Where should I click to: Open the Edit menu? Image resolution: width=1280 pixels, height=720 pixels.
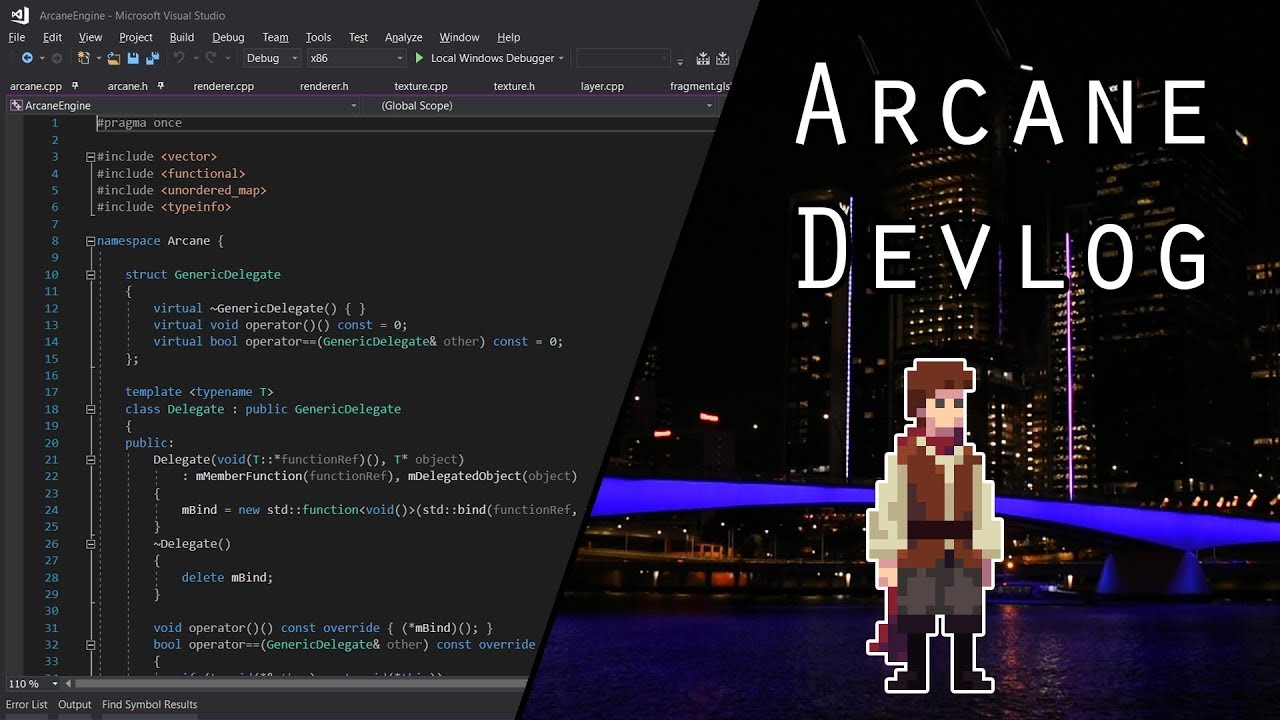pyautogui.click(x=52, y=37)
